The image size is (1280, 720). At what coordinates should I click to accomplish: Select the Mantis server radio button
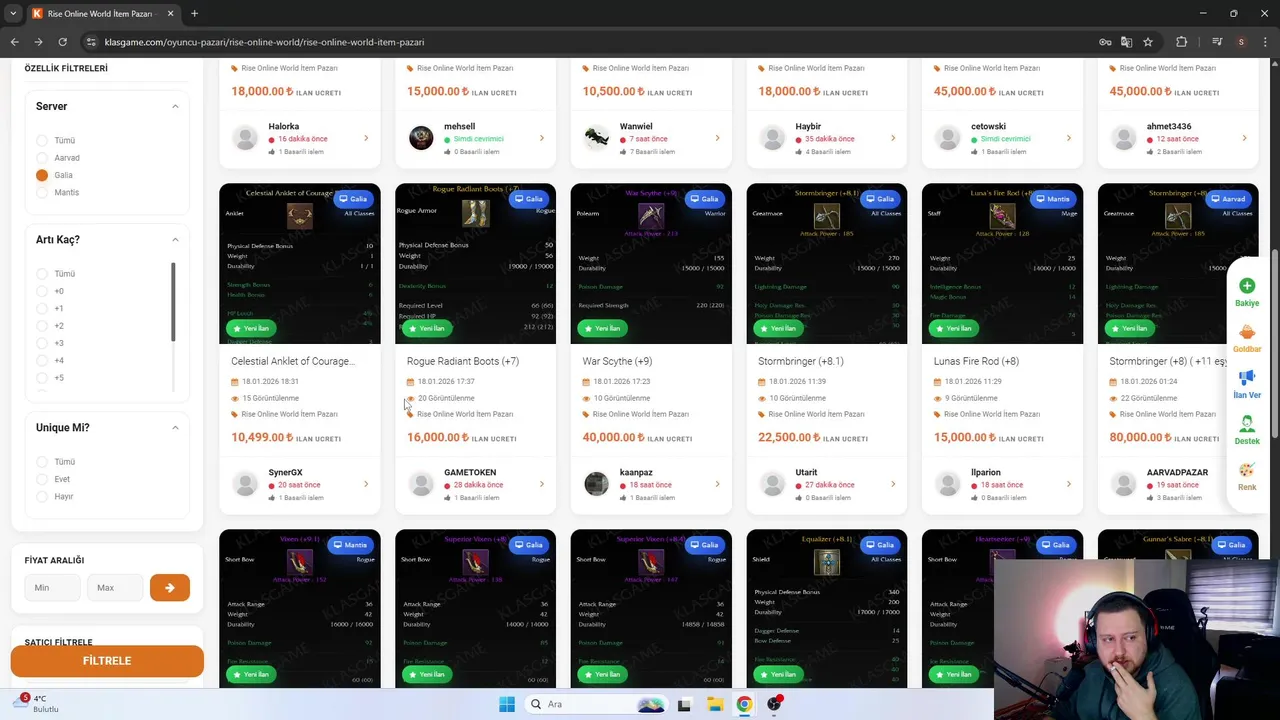pos(42,192)
